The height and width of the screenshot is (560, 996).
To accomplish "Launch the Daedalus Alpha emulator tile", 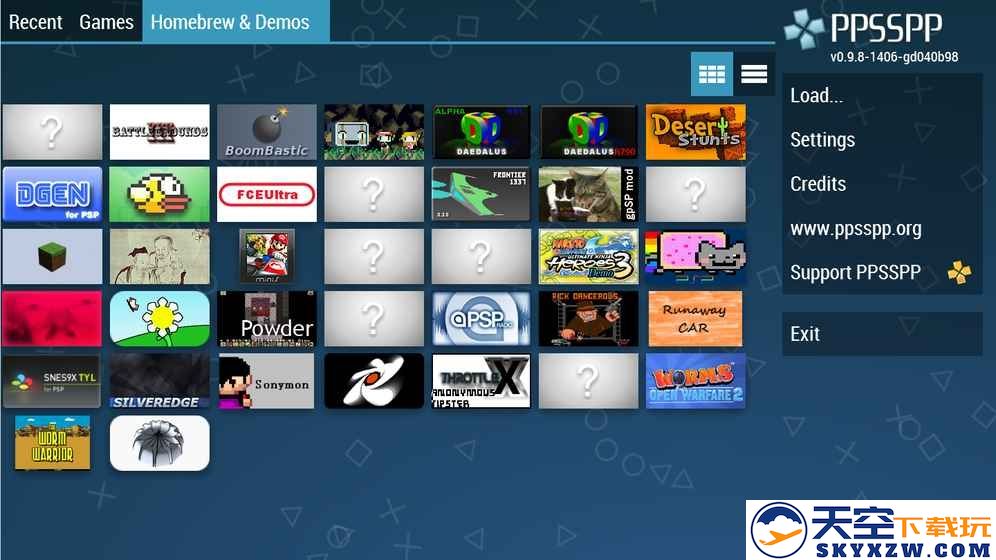I will coord(481,132).
